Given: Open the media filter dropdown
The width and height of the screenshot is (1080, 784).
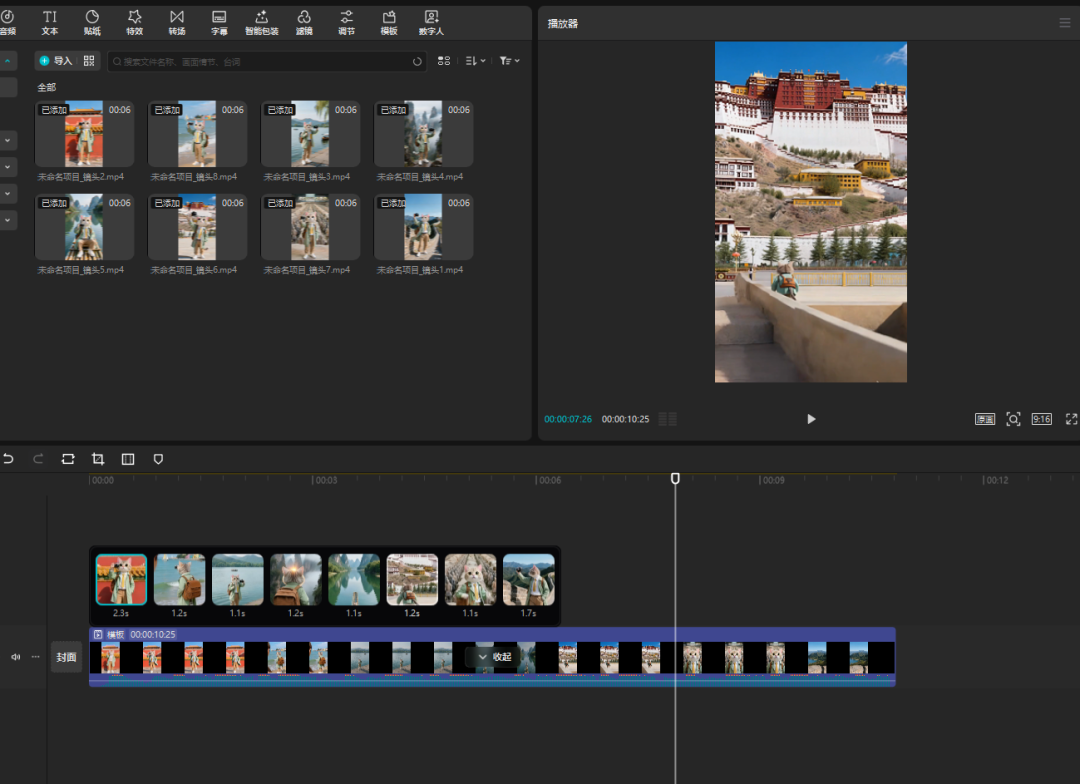Looking at the screenshot, I should point(509,61).
